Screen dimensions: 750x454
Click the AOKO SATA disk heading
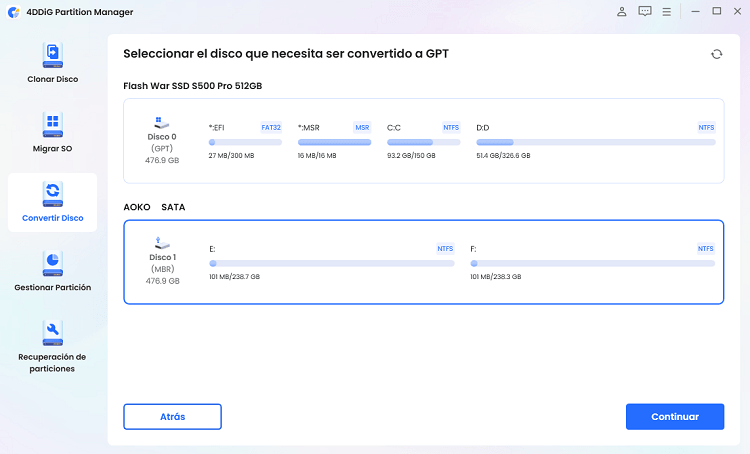[154, 207]
